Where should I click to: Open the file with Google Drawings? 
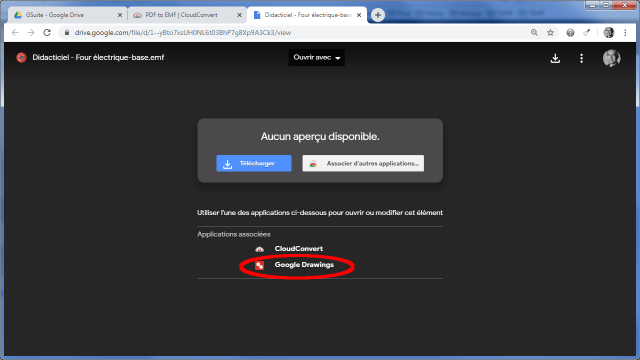(x=304, y=265)
